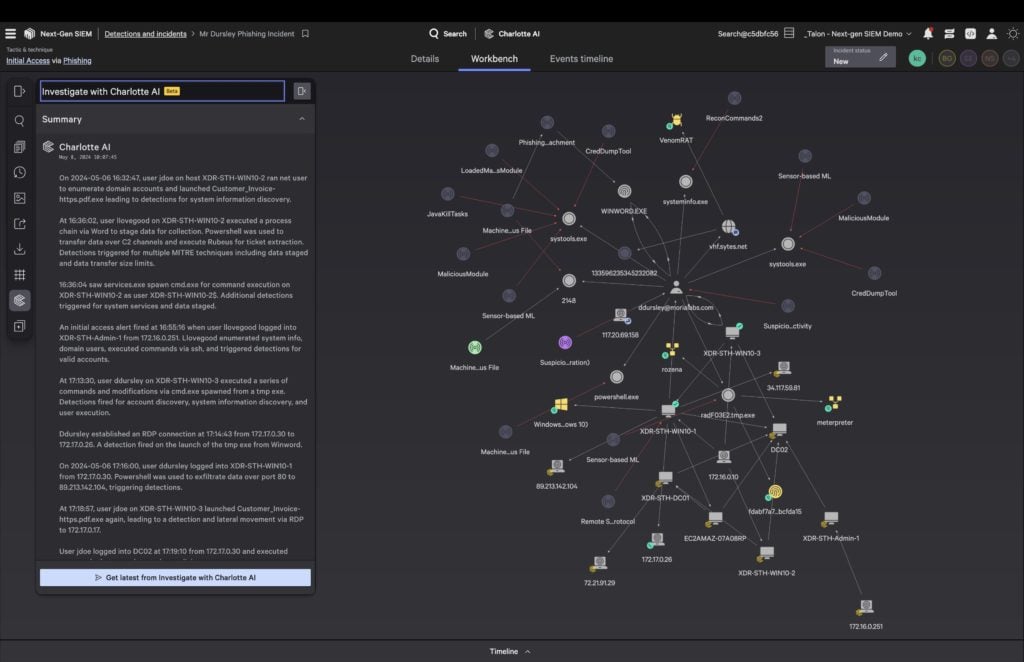Bookmark the Mr Dursley Phishing Incident page
Screen dimensions: 1024x662
click(305, 33)
